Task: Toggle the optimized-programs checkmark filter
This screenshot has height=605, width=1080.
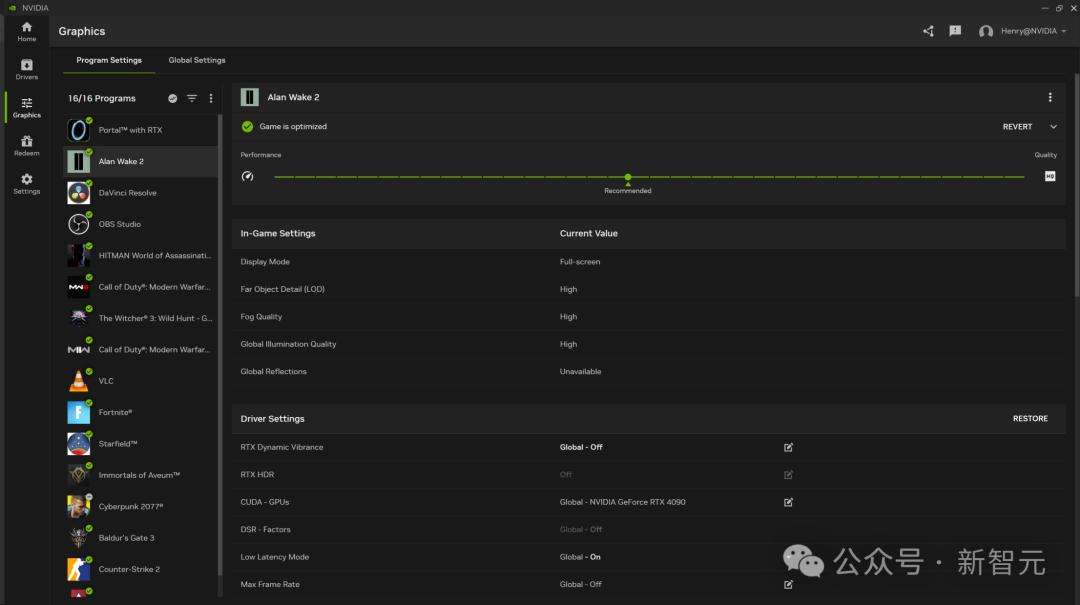Action: click(x=173, y=98)
